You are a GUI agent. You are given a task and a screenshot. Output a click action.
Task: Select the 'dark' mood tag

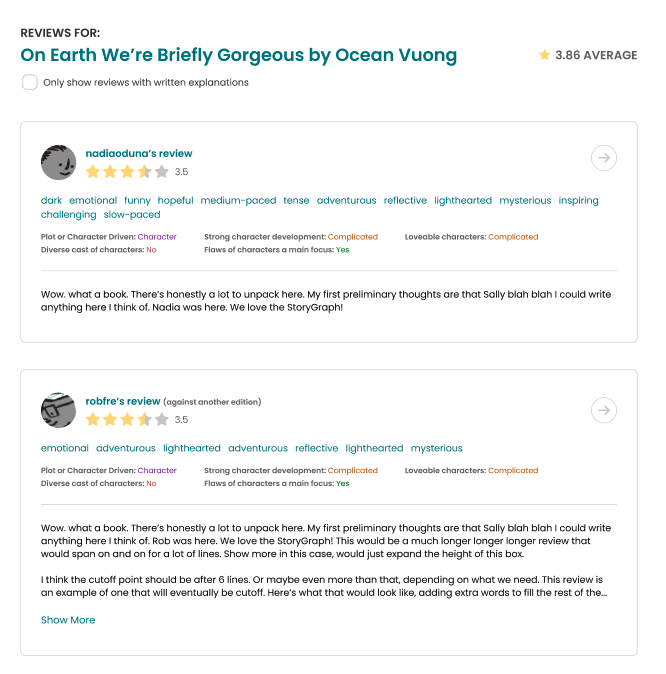point(51,200)
